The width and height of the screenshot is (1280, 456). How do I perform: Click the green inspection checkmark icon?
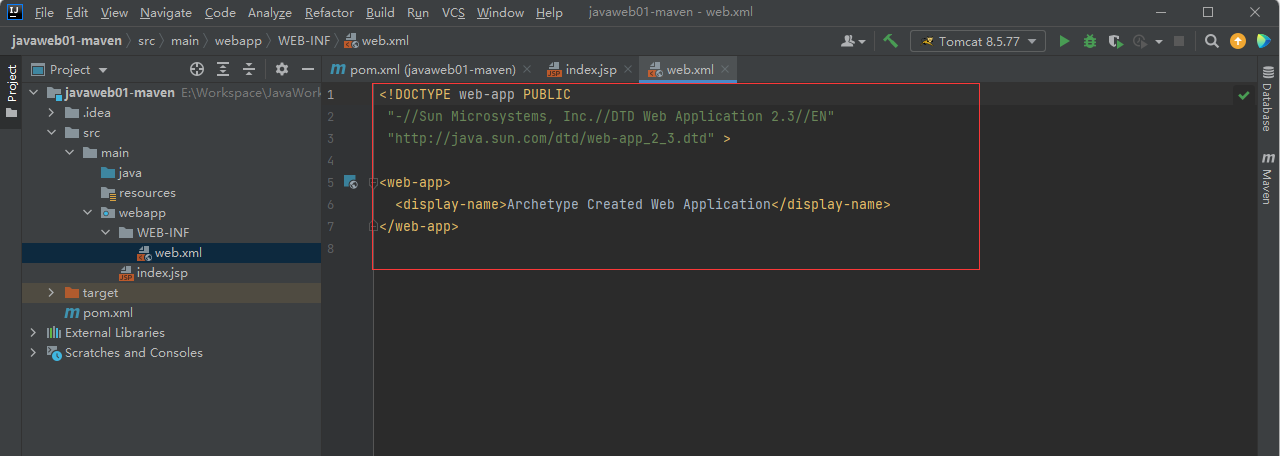1243,95
